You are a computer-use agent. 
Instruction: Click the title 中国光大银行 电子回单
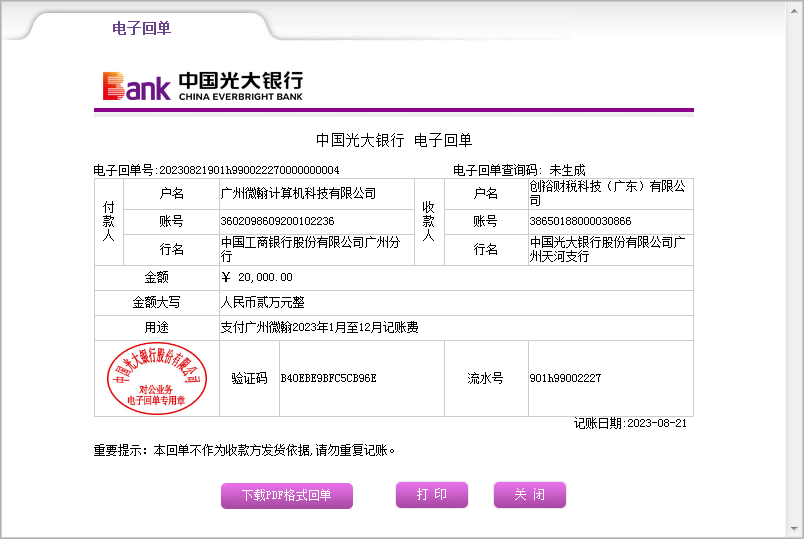394,140
